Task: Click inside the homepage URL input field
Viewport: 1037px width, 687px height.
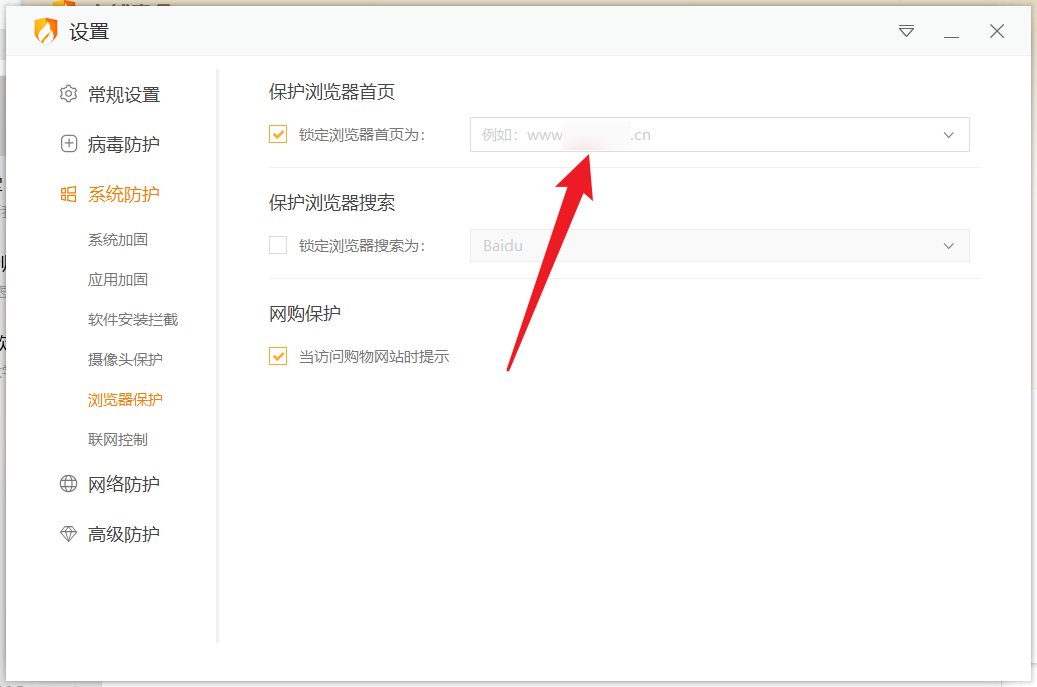Action: click(700, 133)
